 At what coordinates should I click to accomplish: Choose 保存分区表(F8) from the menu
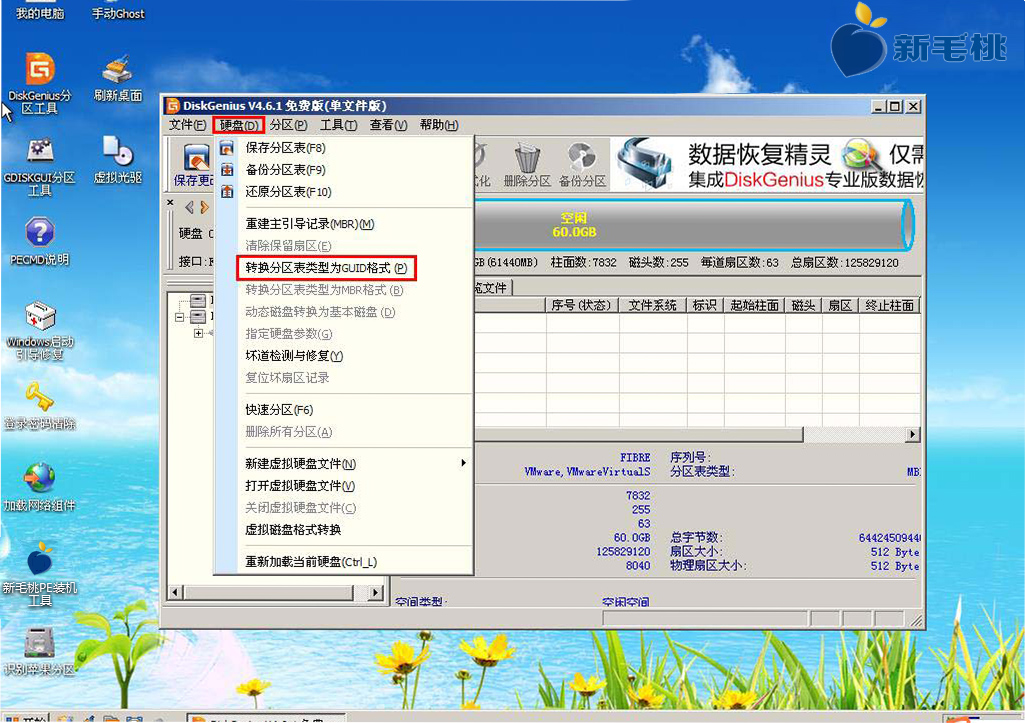344,148
